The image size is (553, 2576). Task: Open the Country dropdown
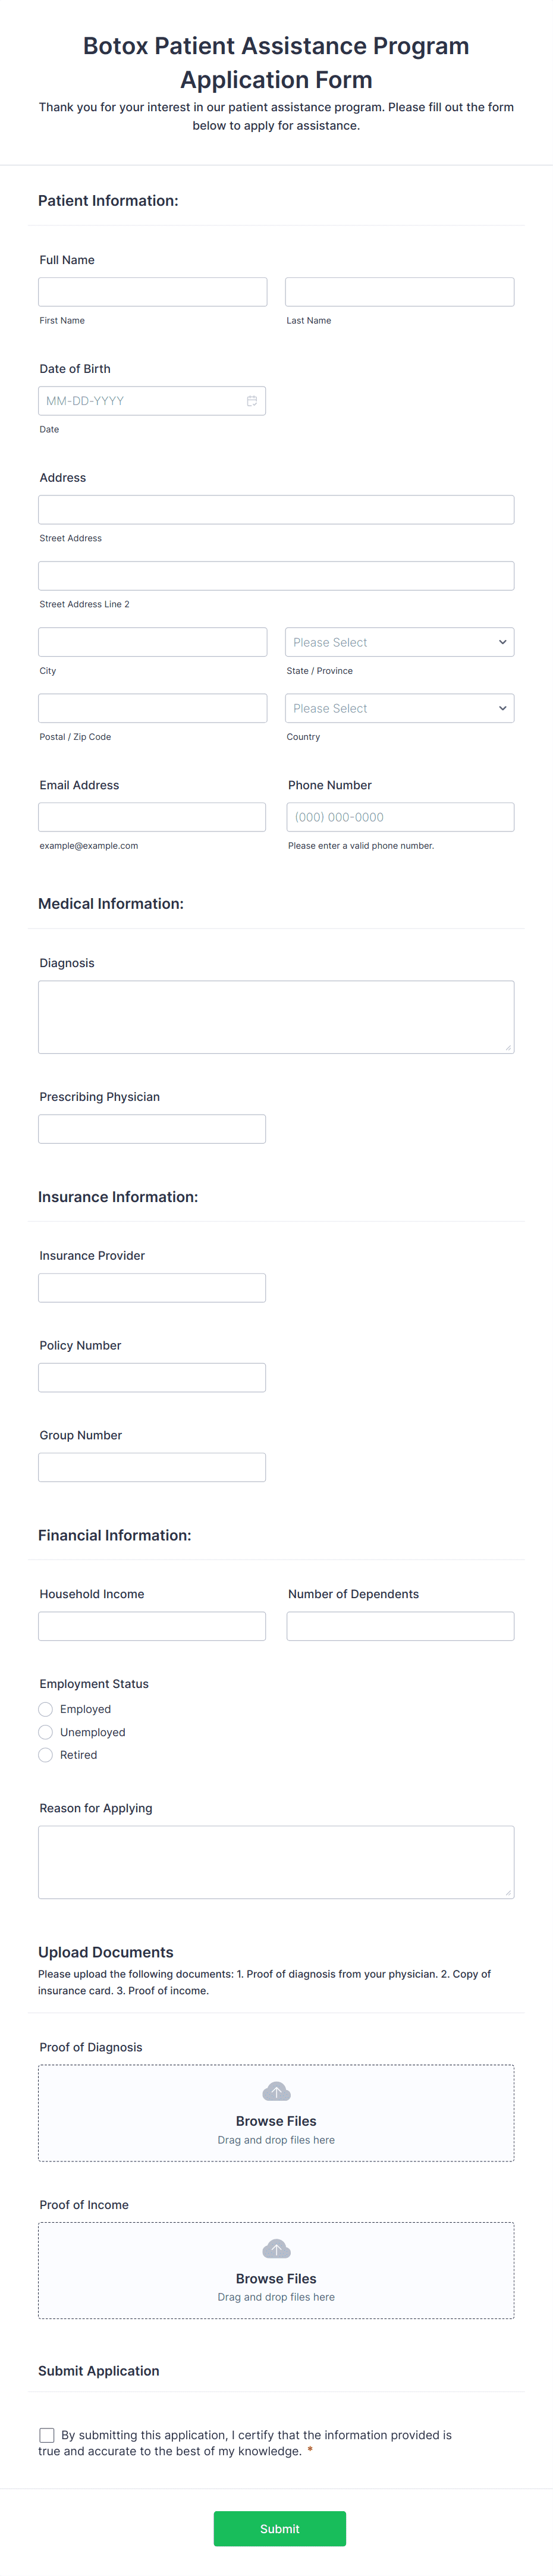click(x=399, y=707)
